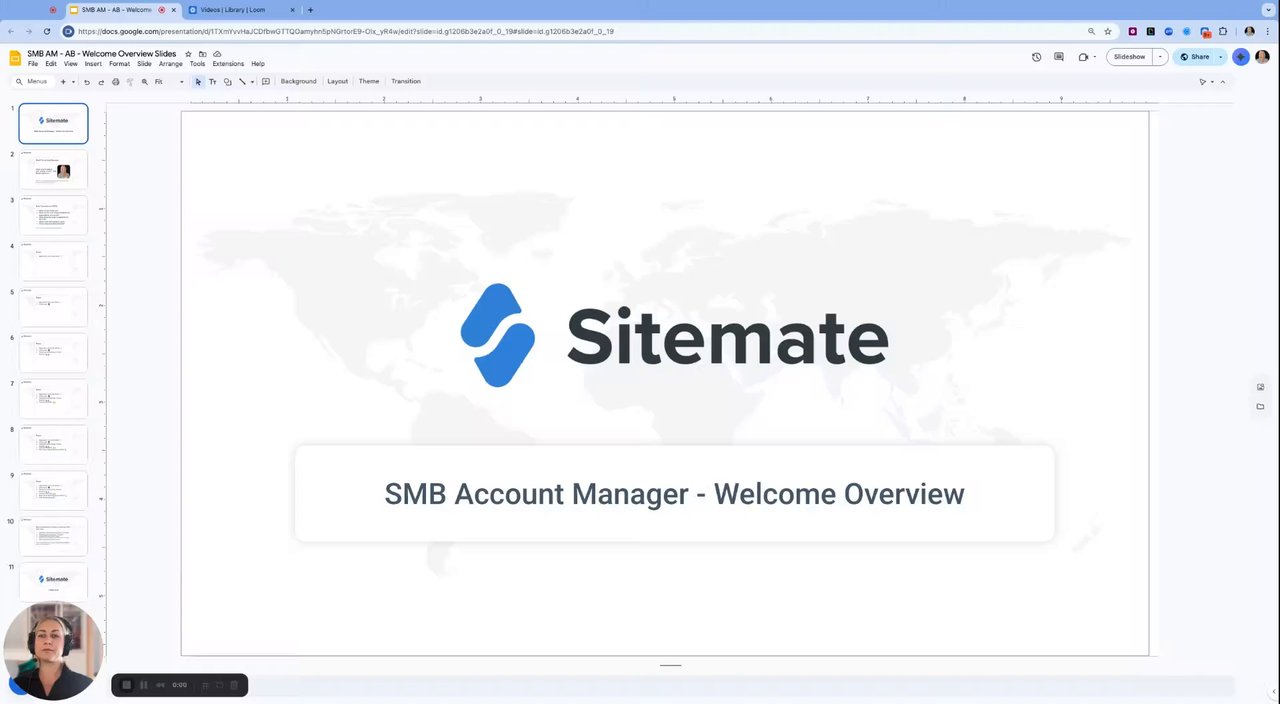Bookmark this page with address-bar star
The image size is (1280, 704).
pos(1108,31)
